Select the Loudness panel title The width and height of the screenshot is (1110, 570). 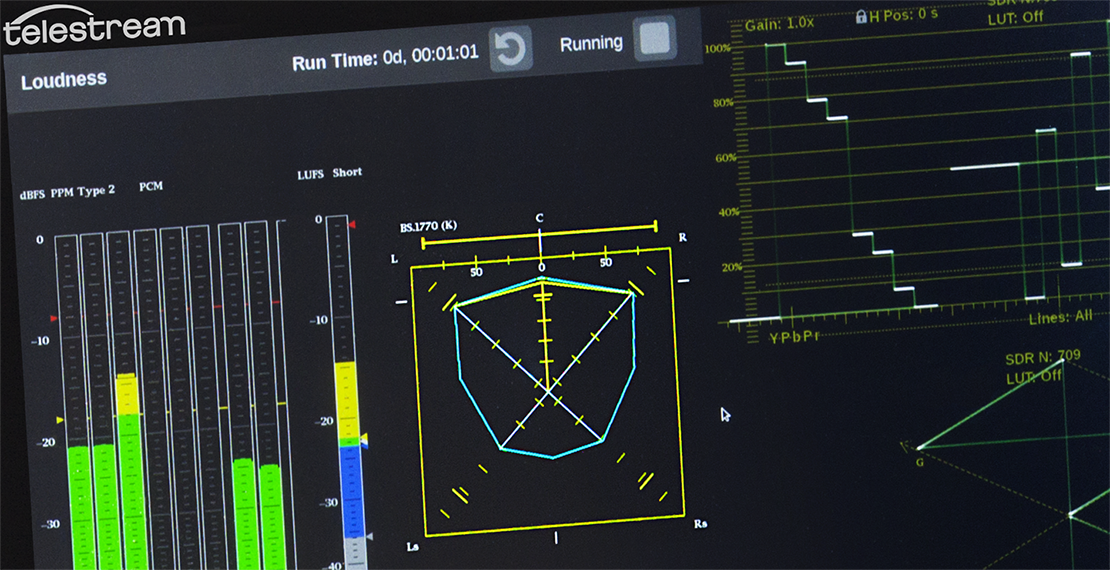tap(64, 80)
